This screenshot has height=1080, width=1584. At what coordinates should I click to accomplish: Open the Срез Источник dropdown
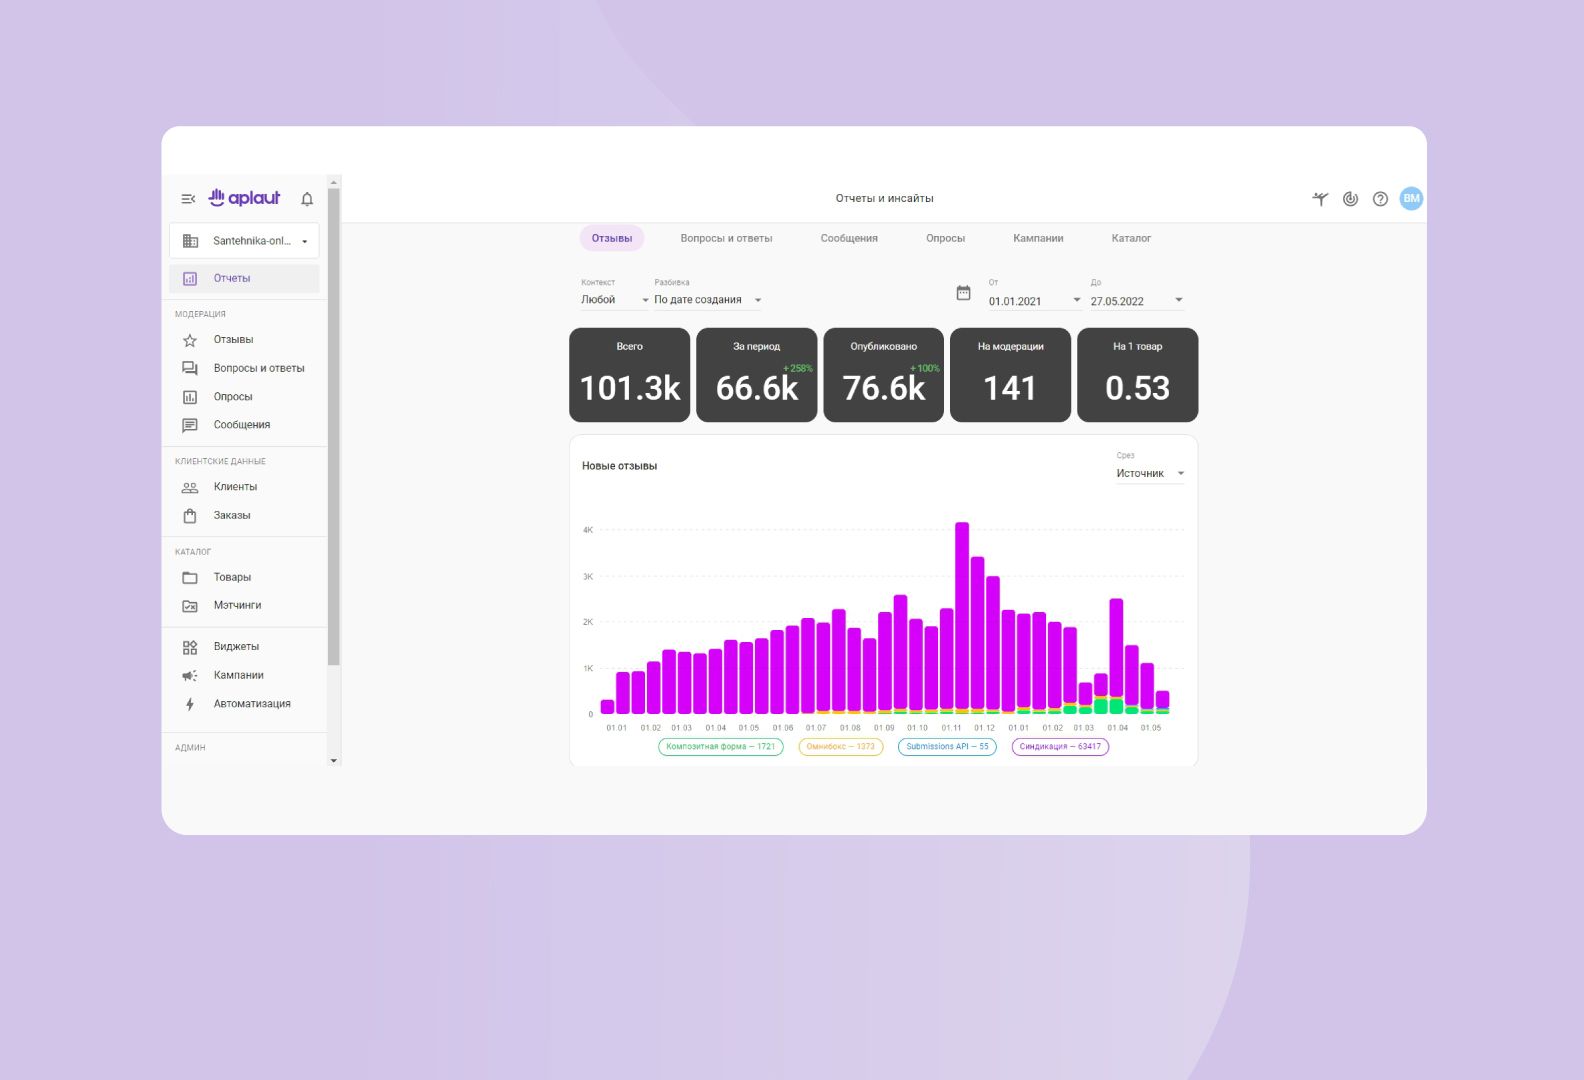pos(1149,474)
